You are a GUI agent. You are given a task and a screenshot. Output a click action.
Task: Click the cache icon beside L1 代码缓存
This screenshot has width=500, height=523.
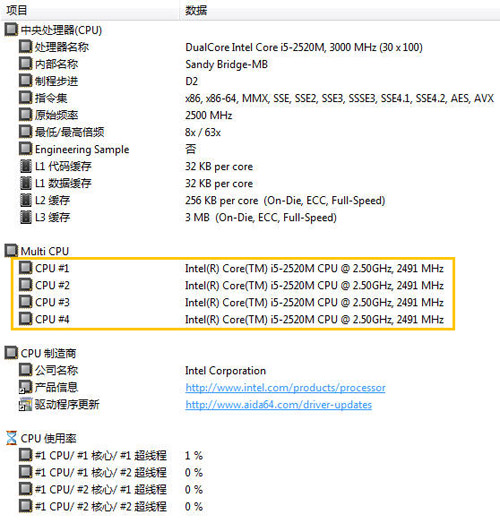point(25,166)
